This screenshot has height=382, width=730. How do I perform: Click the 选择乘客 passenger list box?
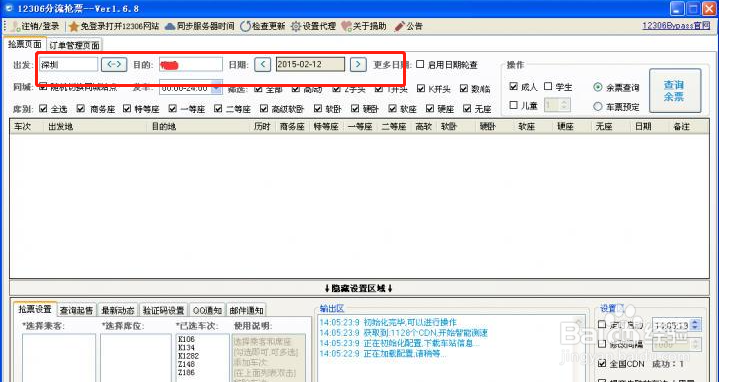[x=59, y=357]
